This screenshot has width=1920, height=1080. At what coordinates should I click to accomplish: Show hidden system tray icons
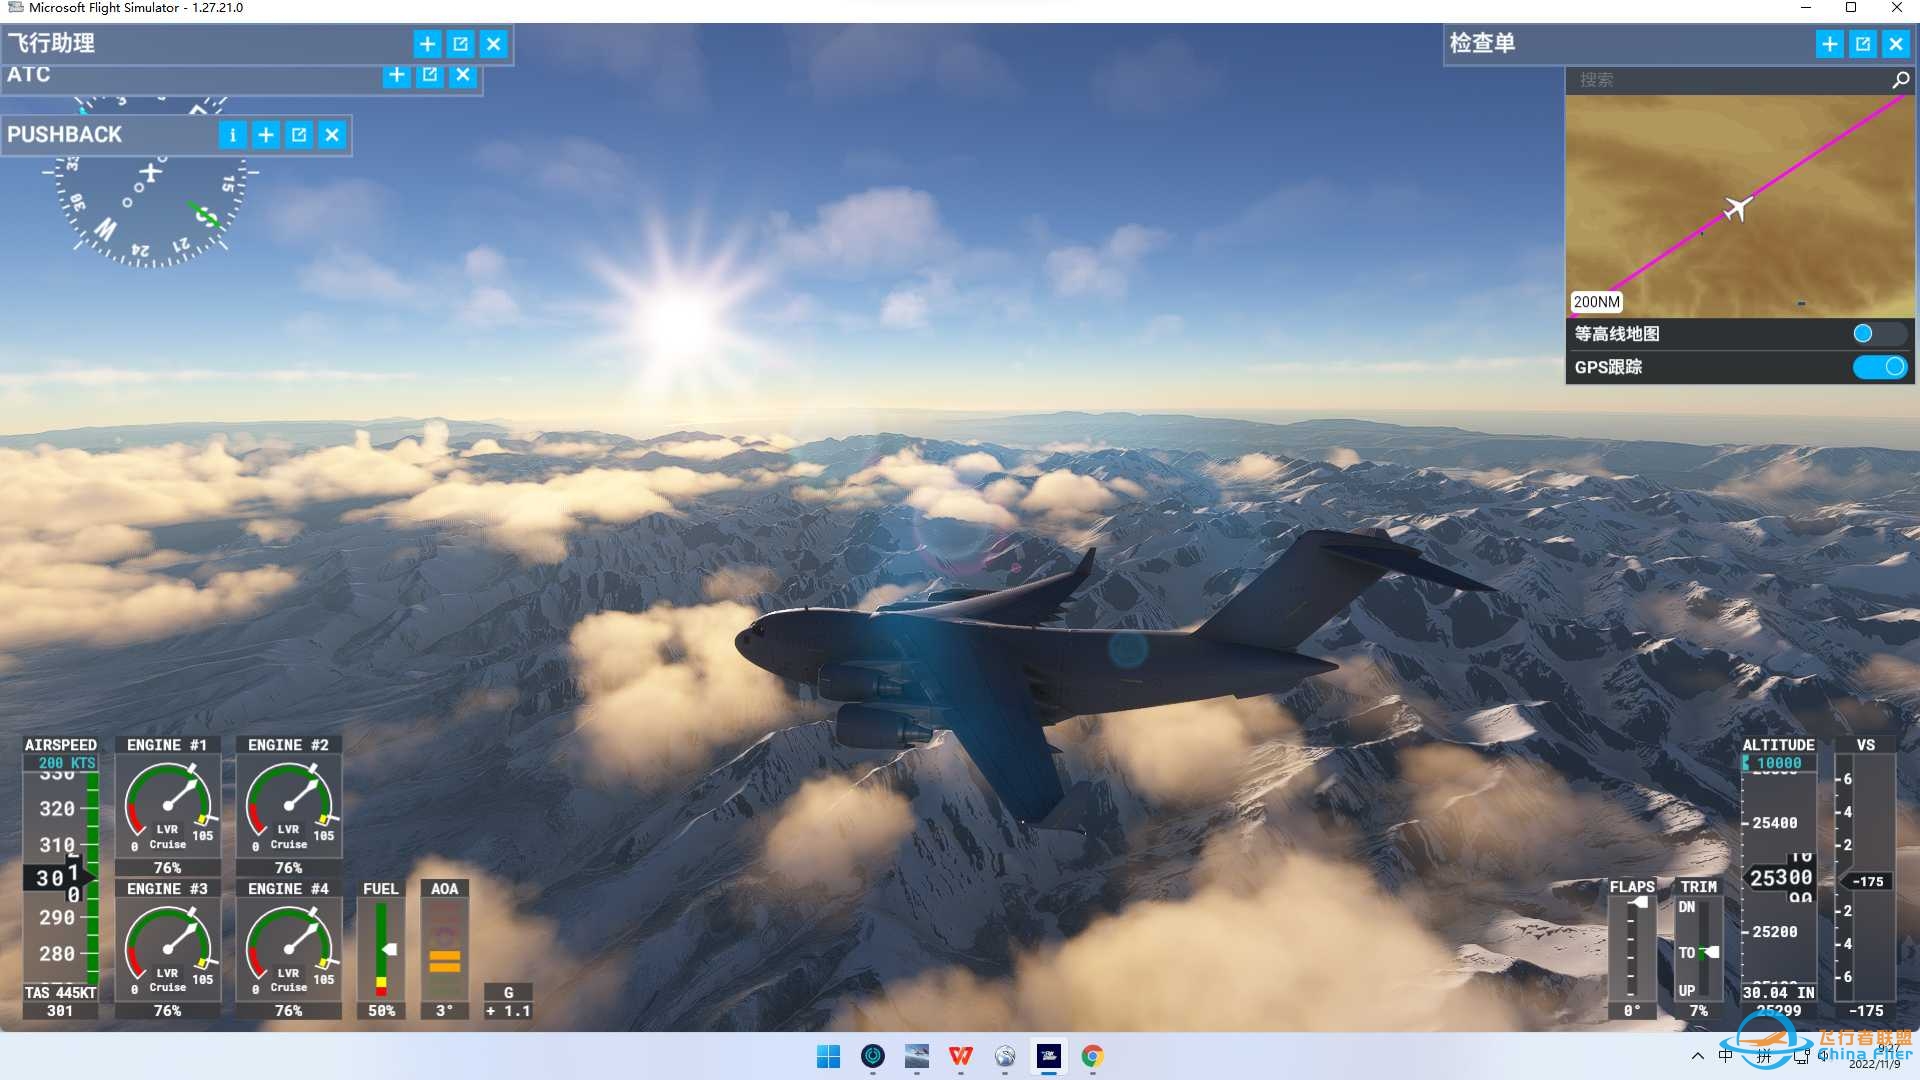coord(1698,1056)
